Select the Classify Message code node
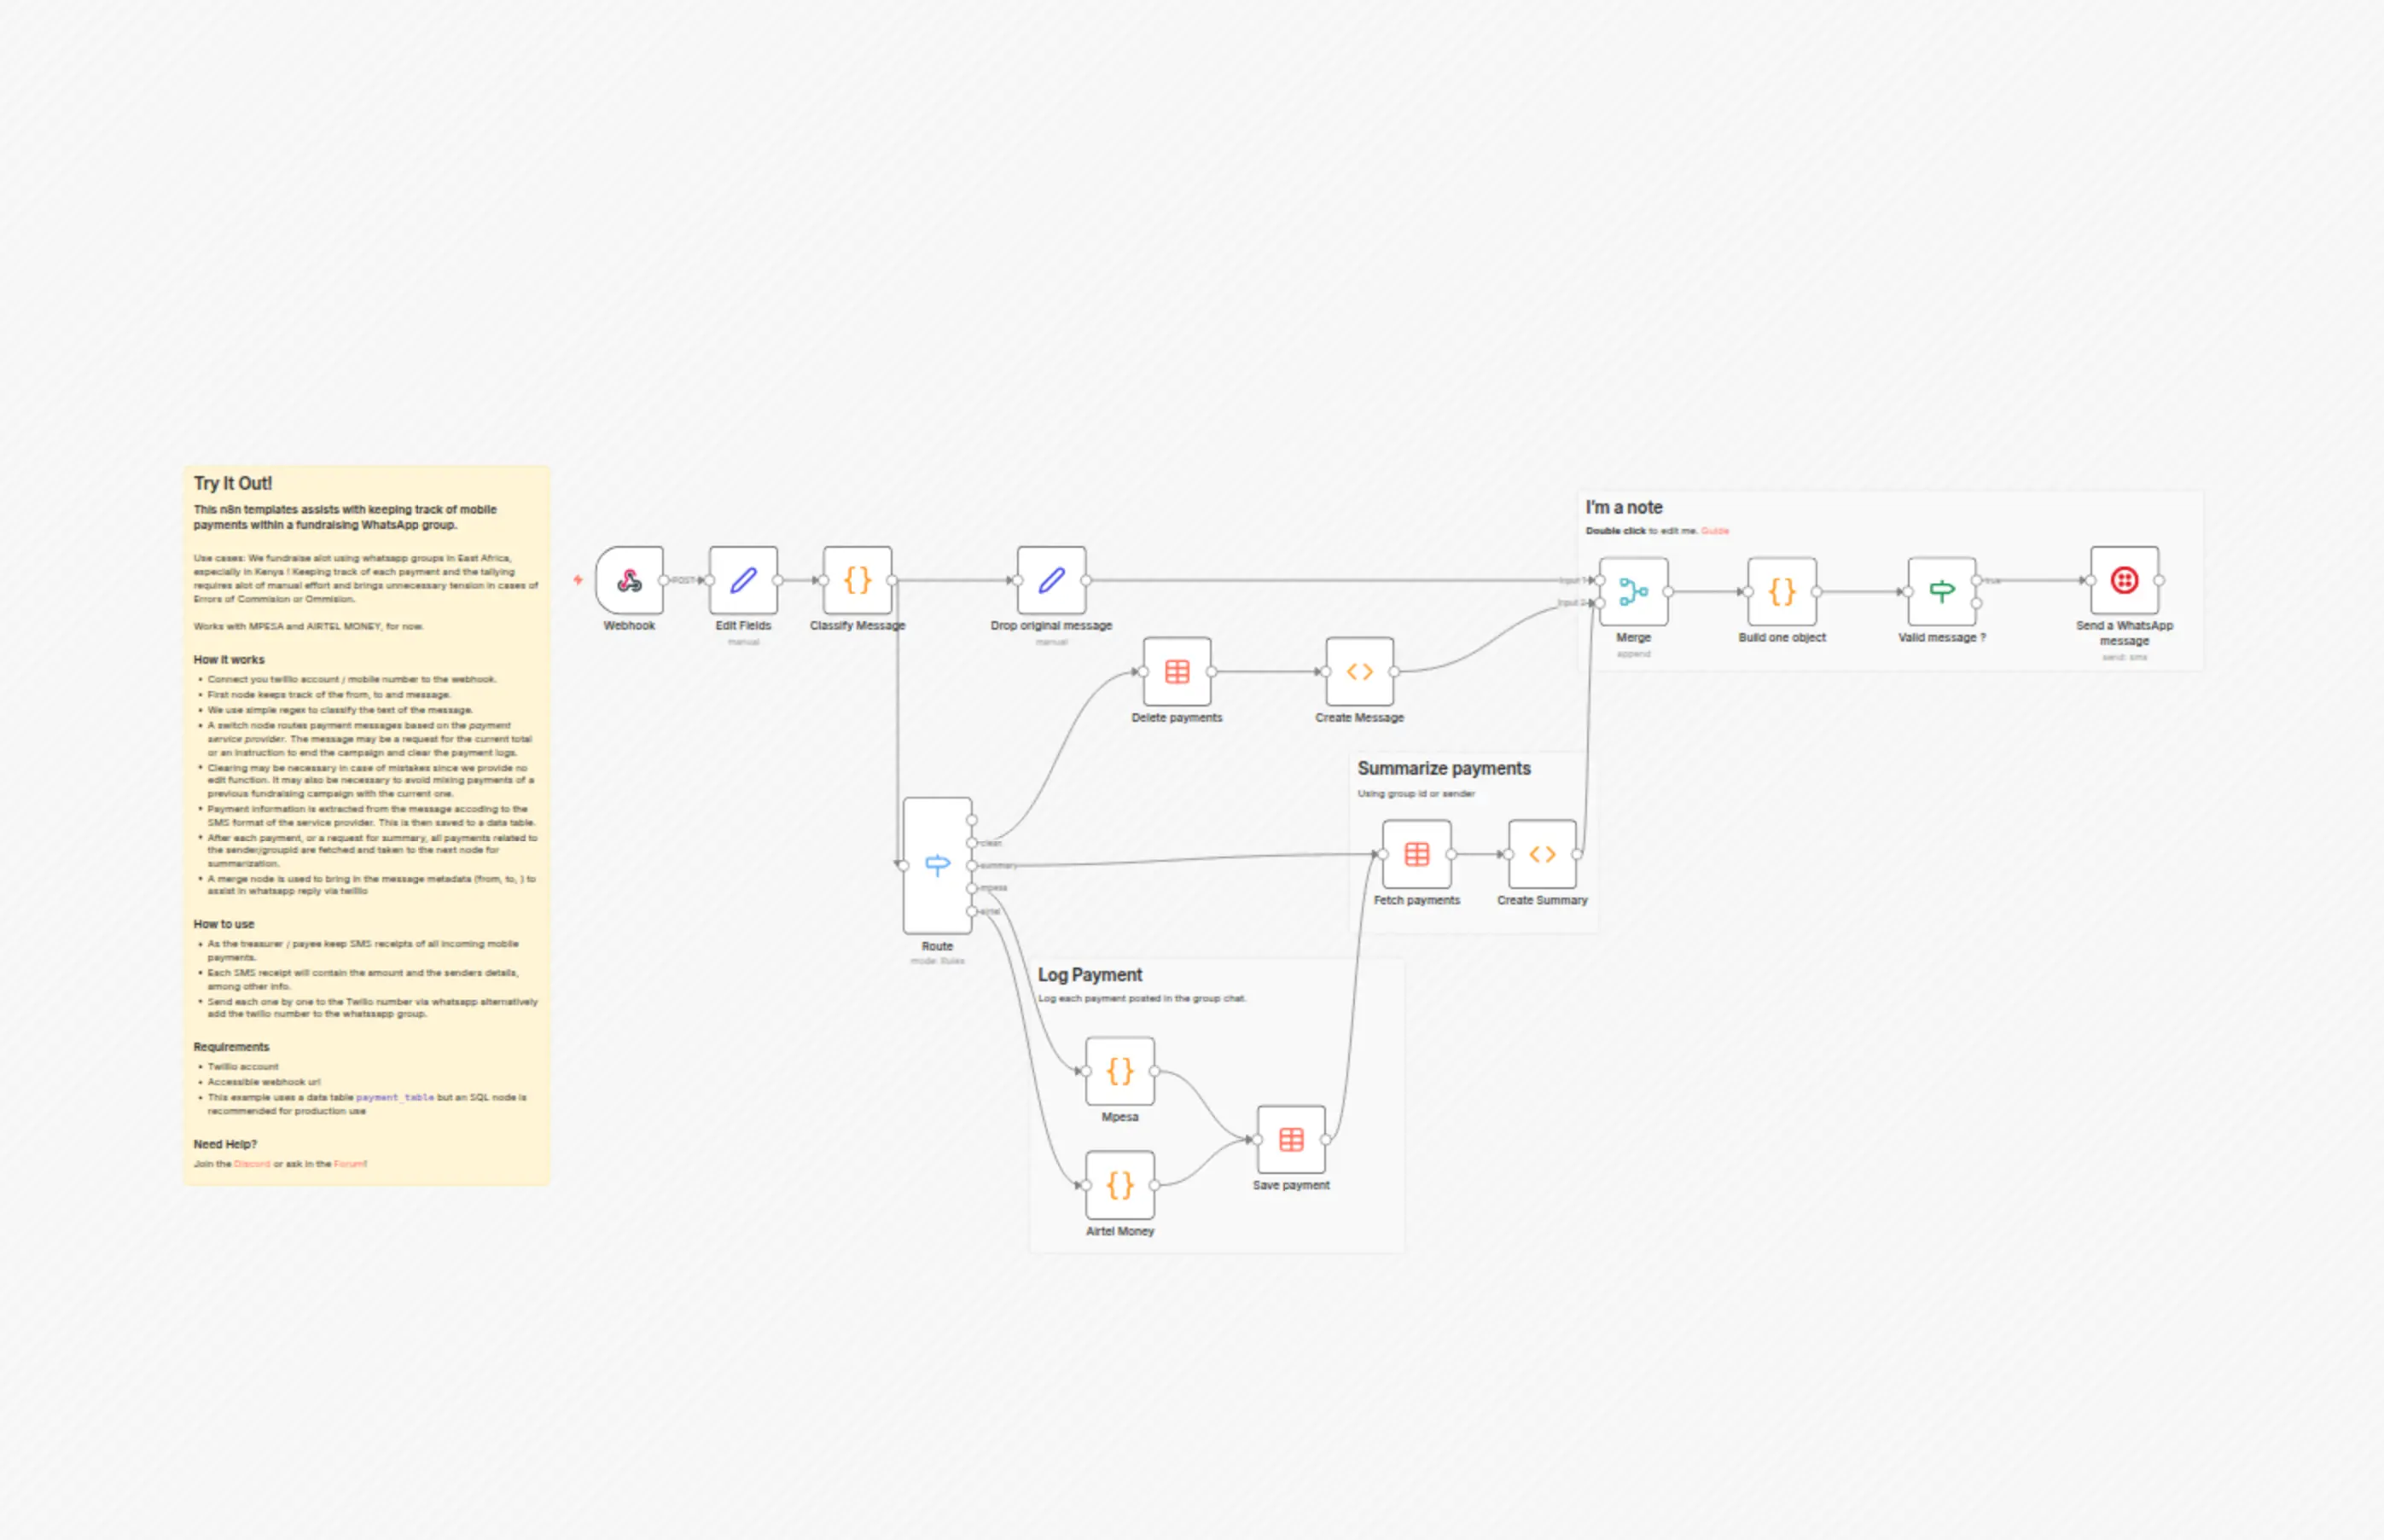 pyautogui.click(x=857, y=580)
